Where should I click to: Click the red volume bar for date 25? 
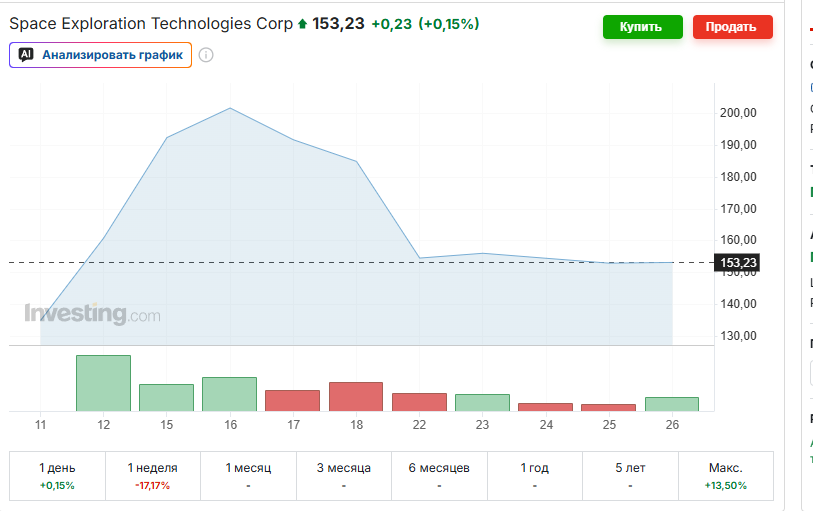click(x=608, y=407)
